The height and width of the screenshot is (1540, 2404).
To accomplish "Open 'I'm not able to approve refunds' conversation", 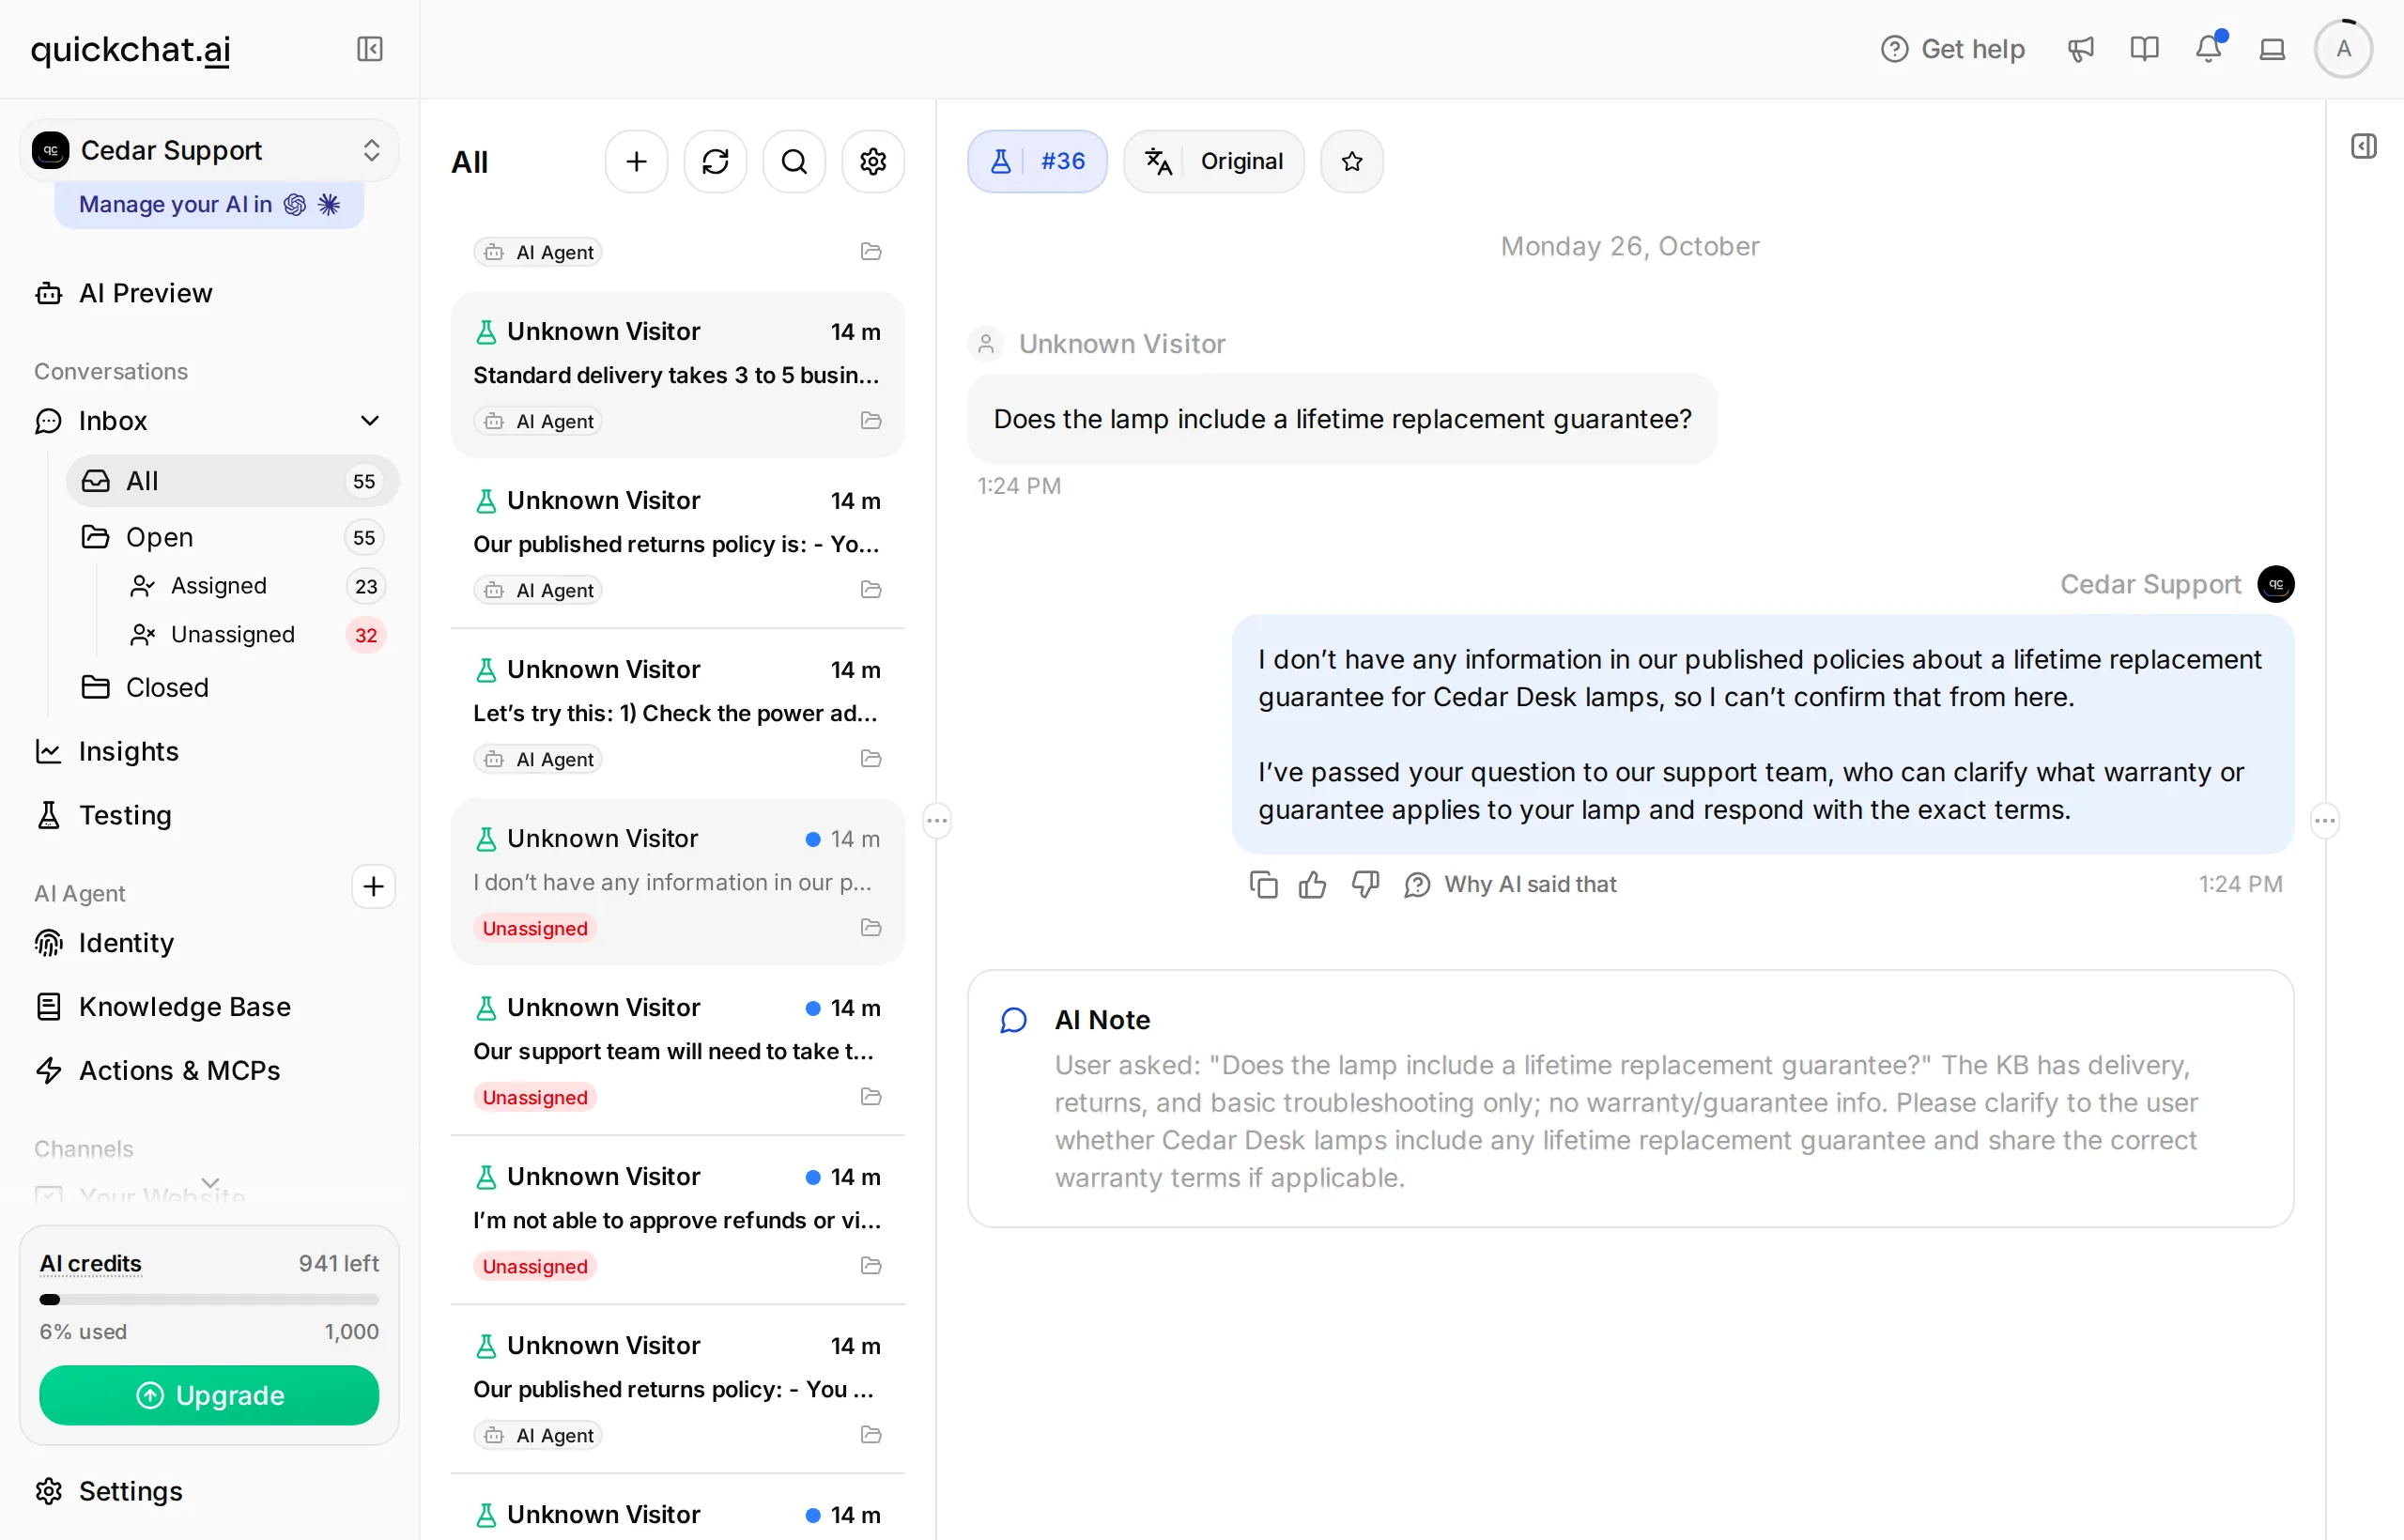I will 677,1220.
